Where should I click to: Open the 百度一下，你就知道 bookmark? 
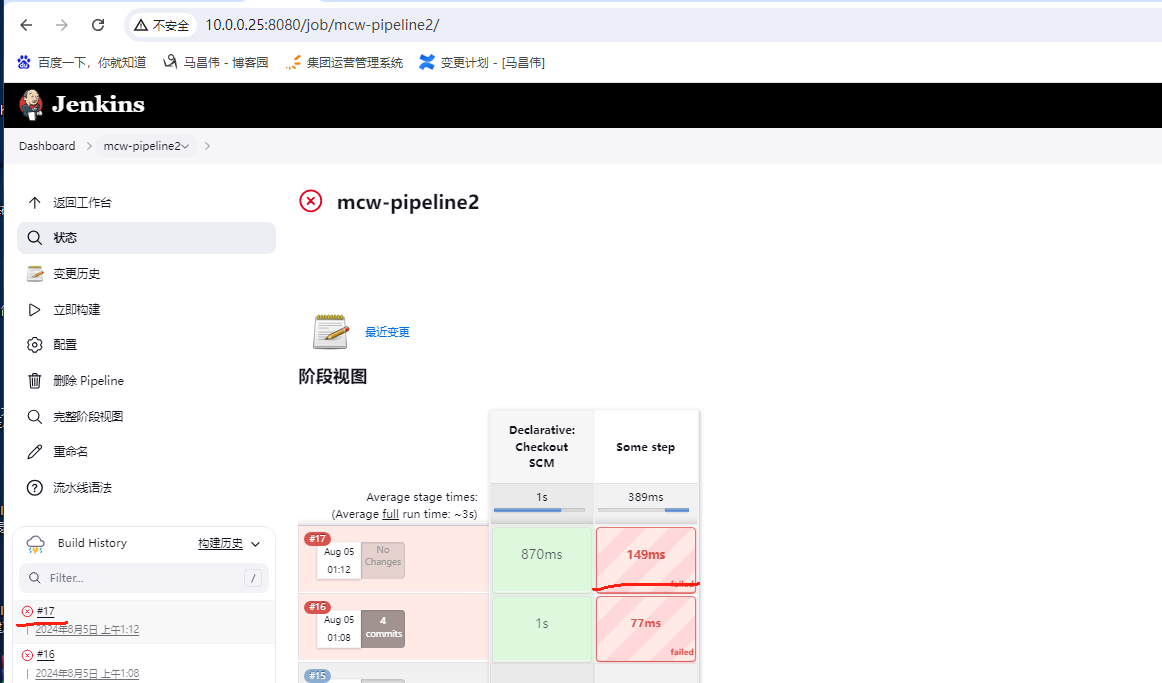pos(82,63)
